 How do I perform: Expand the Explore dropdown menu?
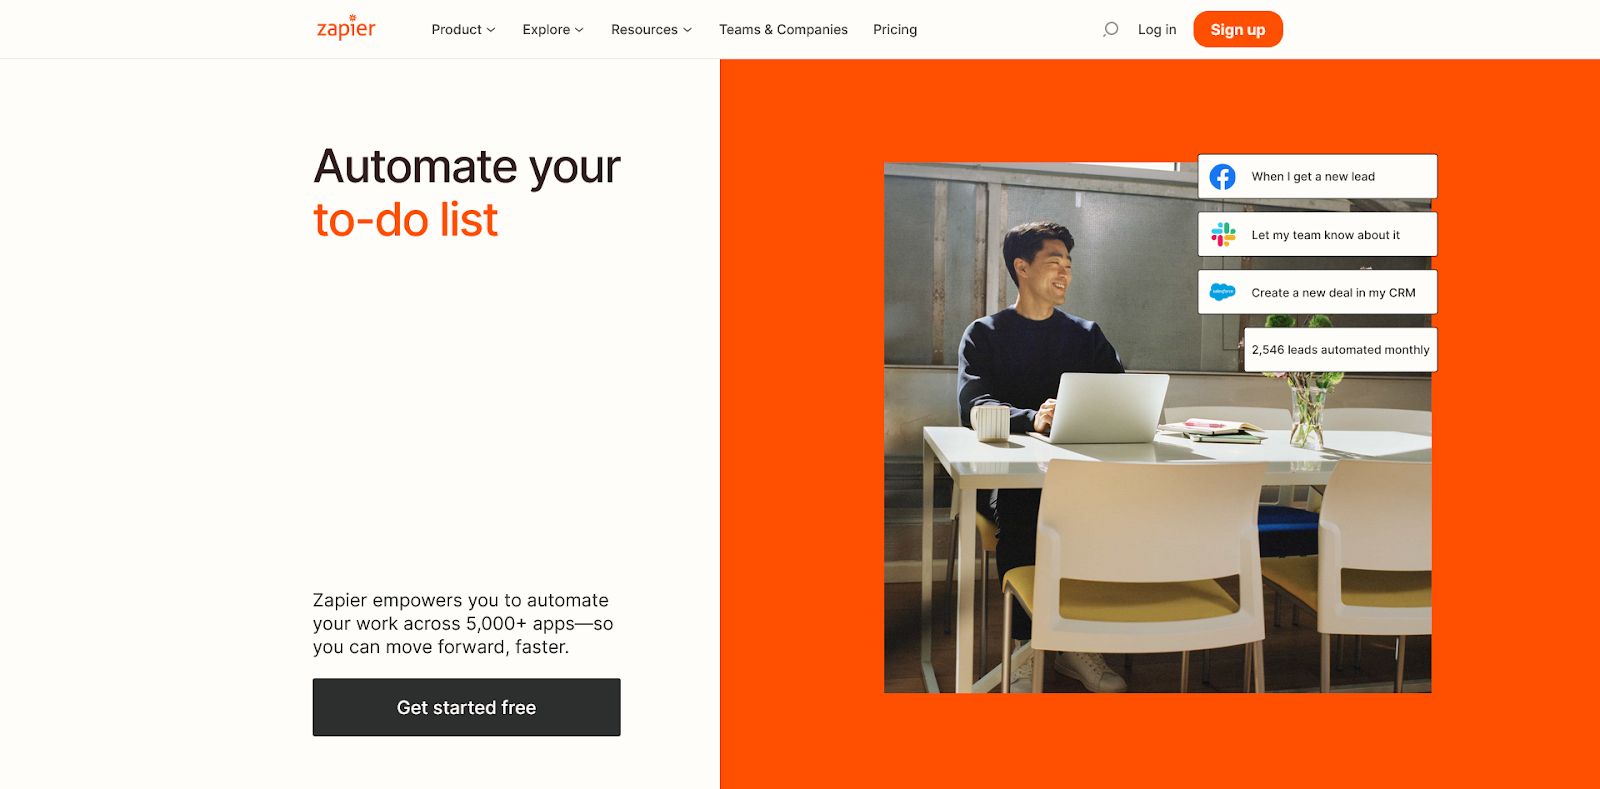(x=553, y=29)
